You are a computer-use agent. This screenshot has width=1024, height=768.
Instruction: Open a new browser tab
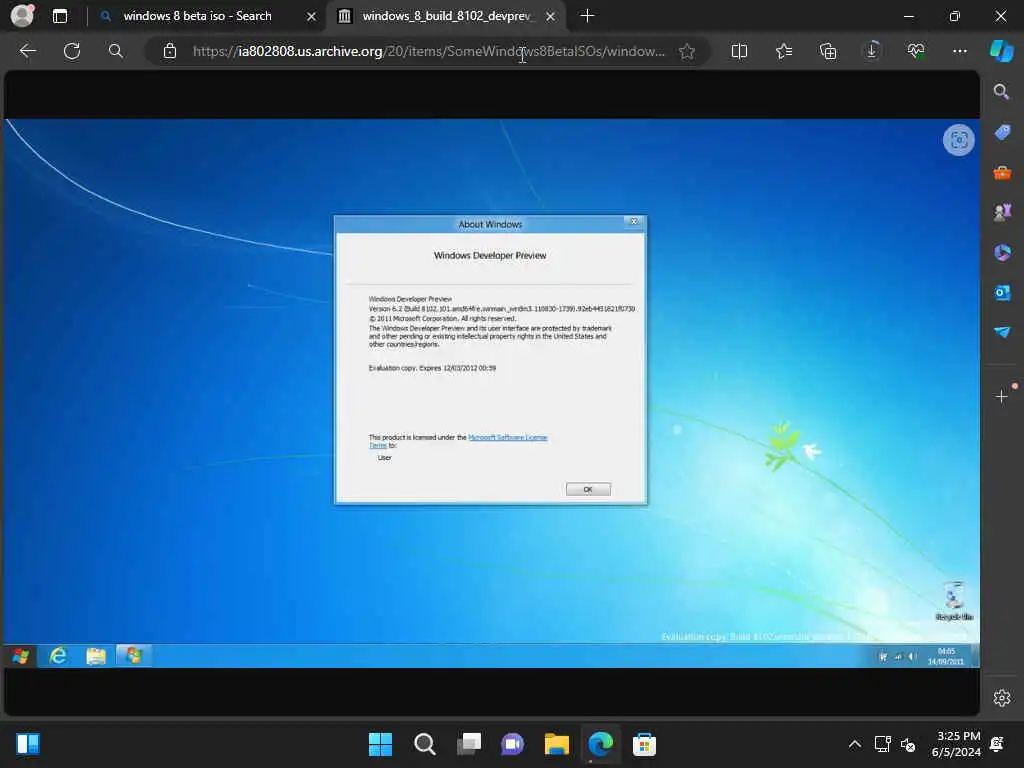[587, 16]
